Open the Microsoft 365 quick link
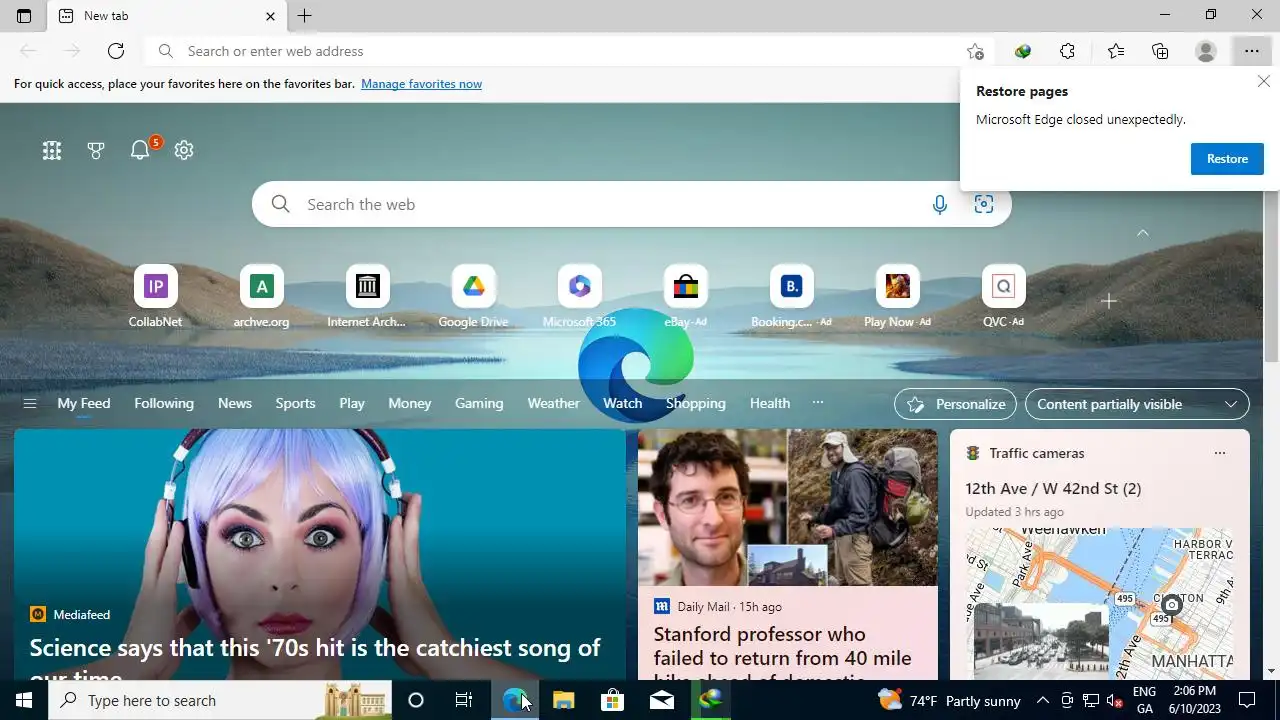 (x=579, y=296)
